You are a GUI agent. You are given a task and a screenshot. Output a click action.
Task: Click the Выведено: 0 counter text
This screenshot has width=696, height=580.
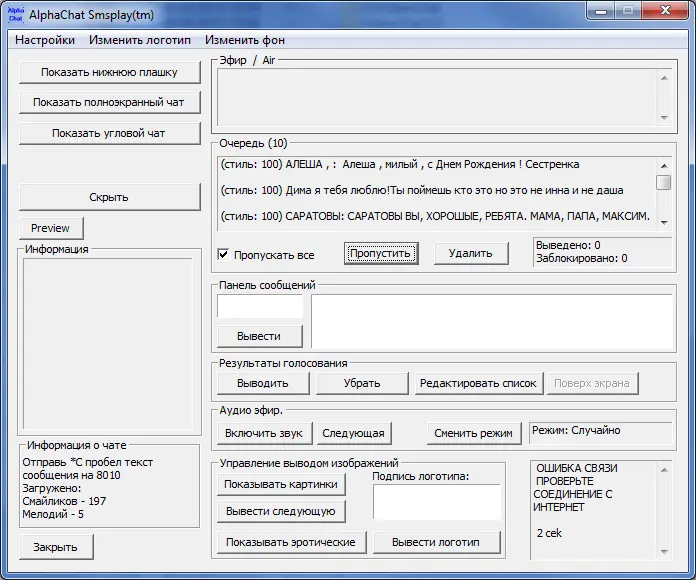point(568,245)
